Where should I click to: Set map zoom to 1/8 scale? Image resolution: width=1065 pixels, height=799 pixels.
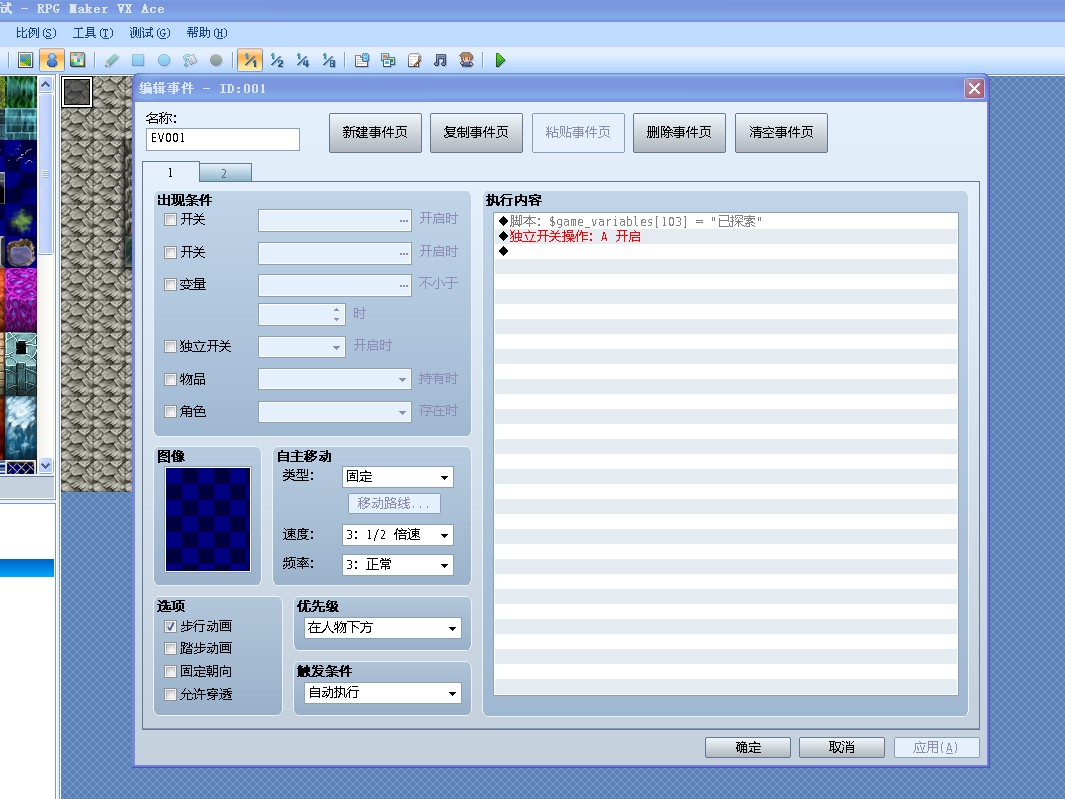[329, 60]
